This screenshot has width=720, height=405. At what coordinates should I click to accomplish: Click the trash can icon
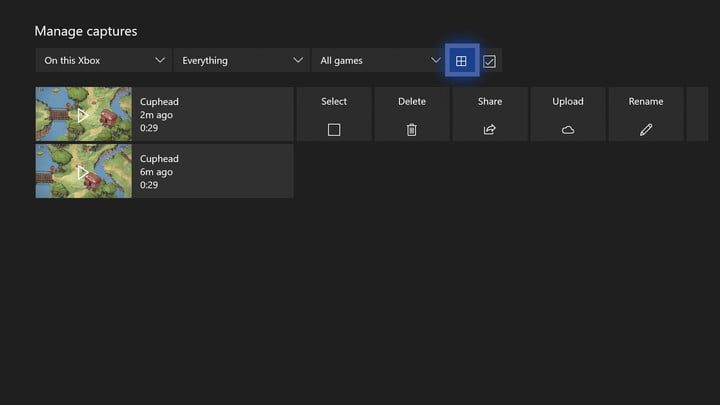(x=412, y=130)
